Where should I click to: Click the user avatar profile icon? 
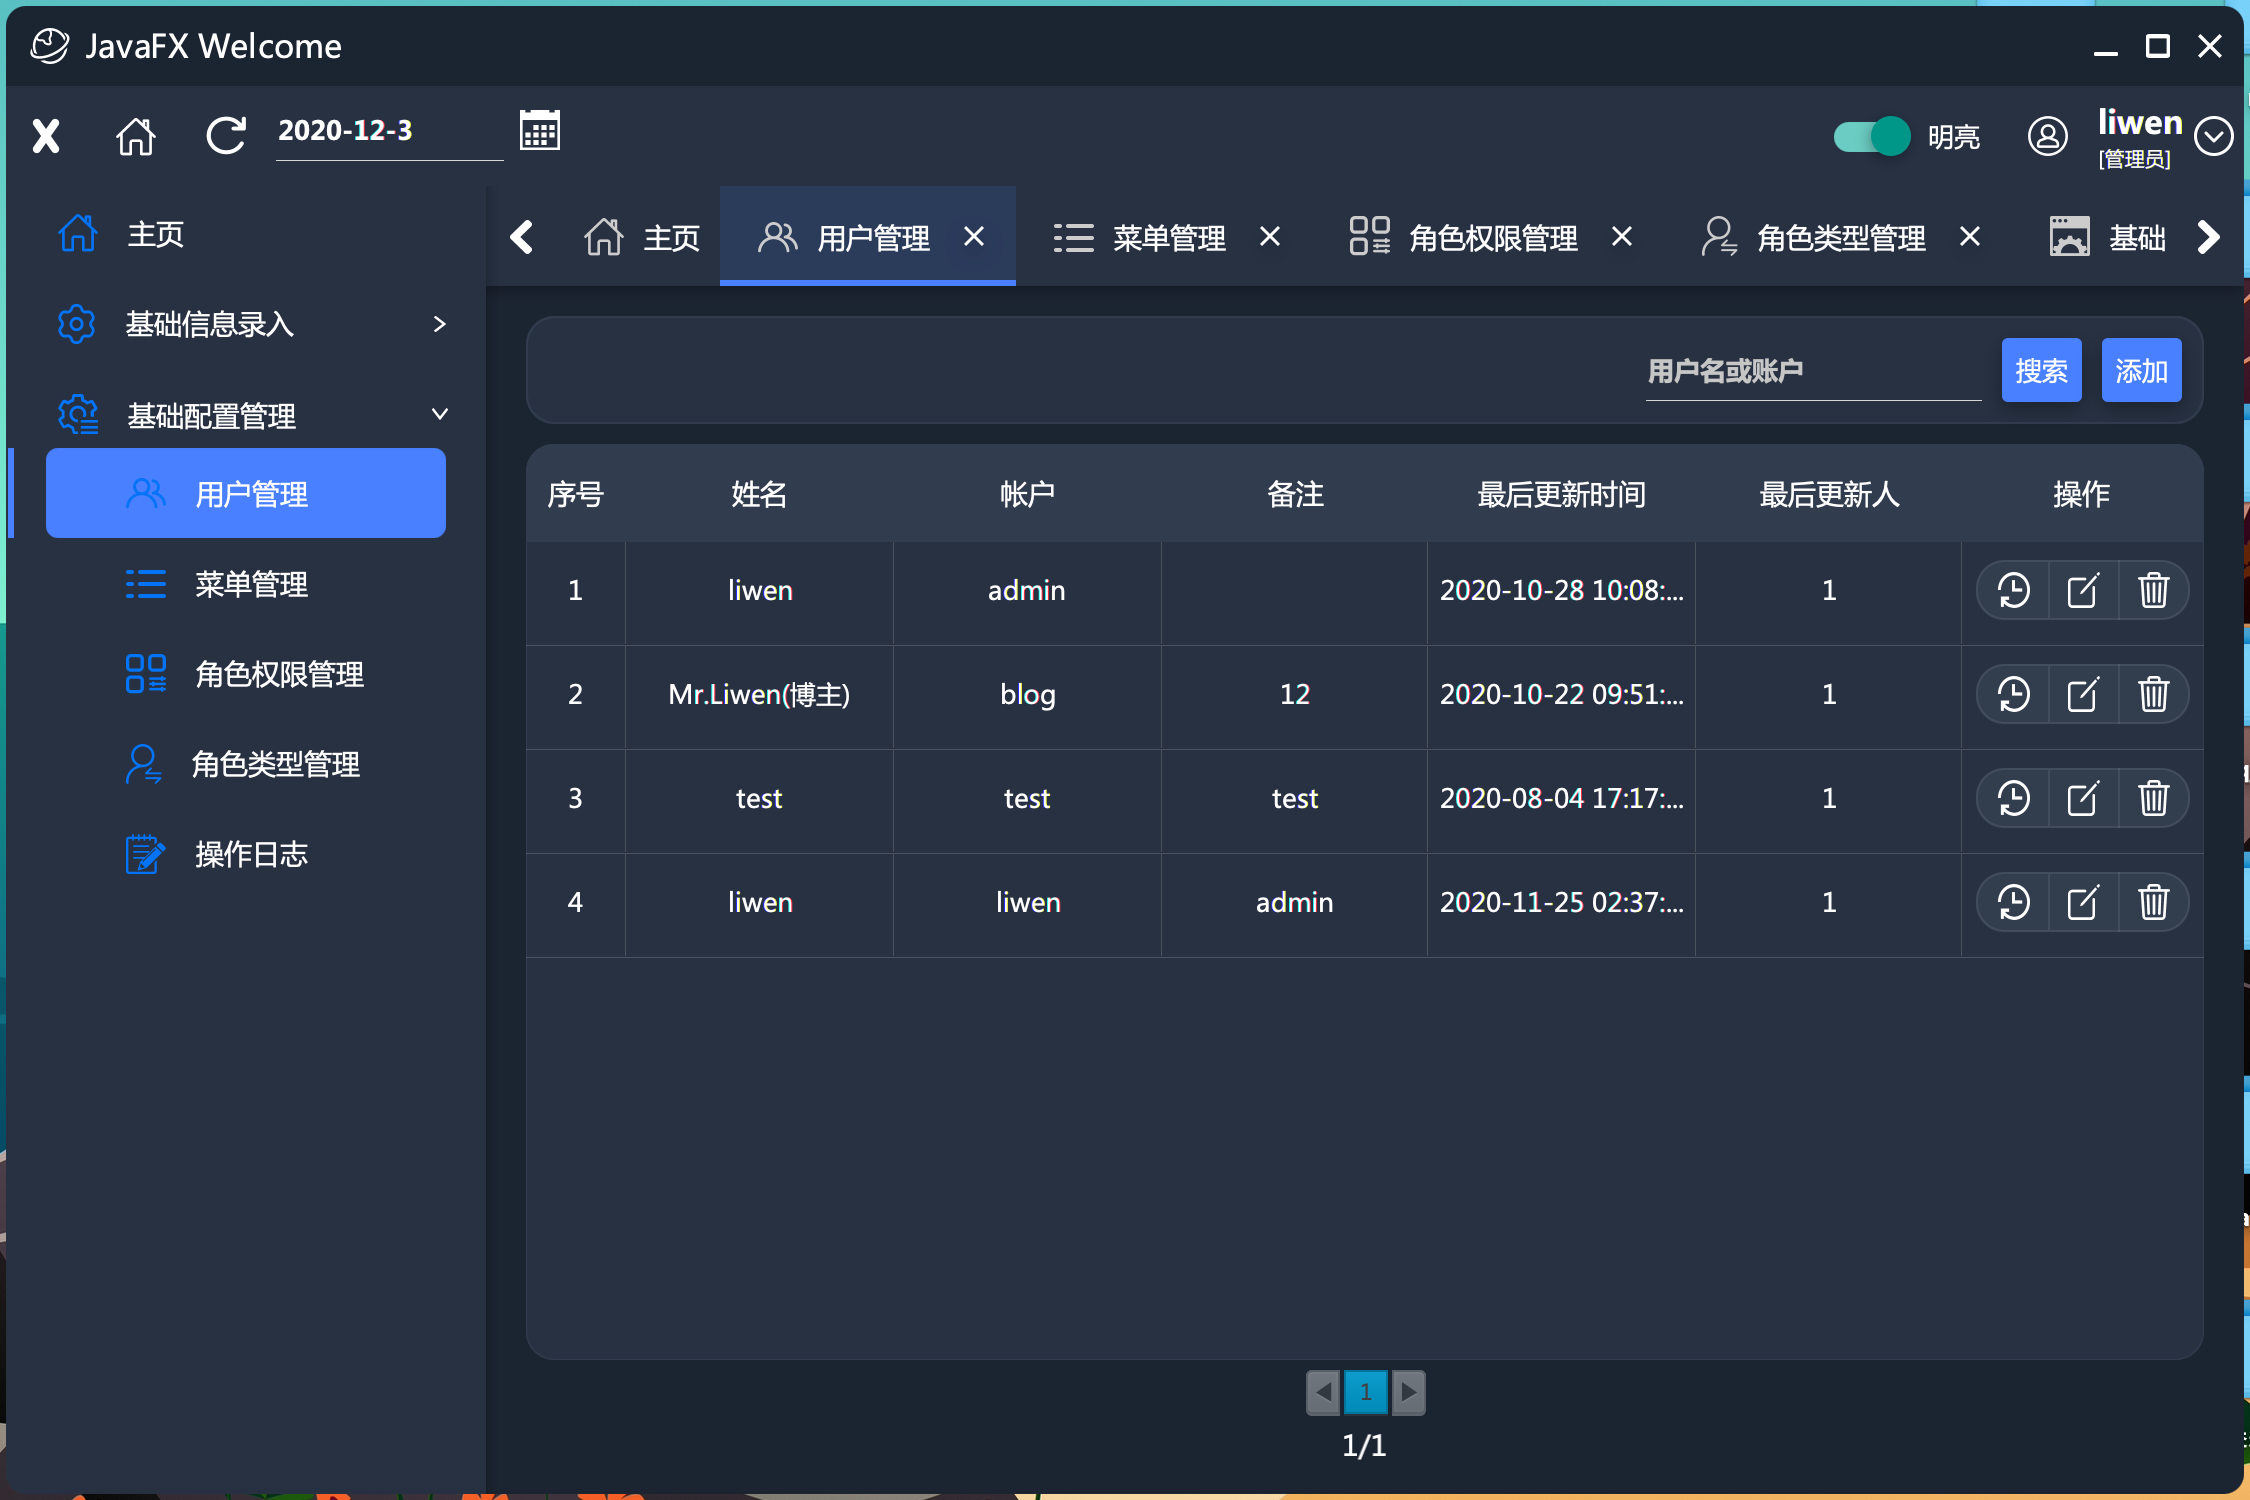point(2047,136)
